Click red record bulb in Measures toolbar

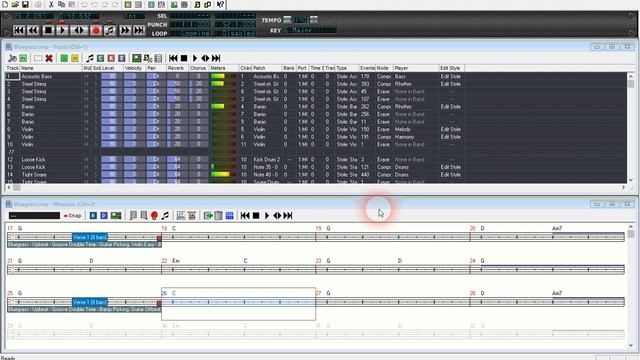(154, 216)
